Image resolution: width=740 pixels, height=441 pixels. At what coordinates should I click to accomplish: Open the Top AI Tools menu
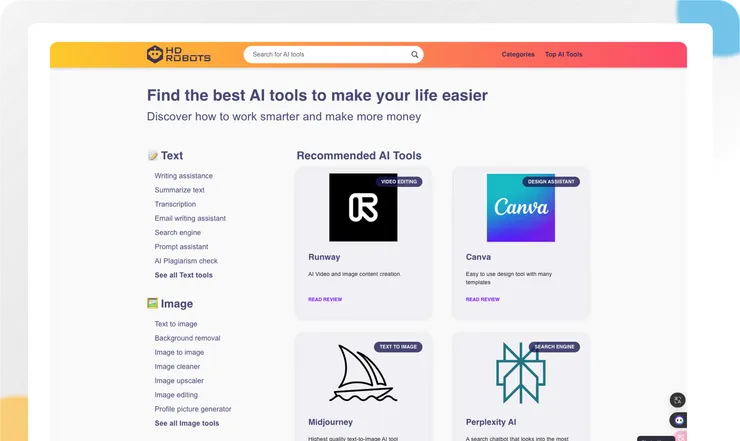563,55
